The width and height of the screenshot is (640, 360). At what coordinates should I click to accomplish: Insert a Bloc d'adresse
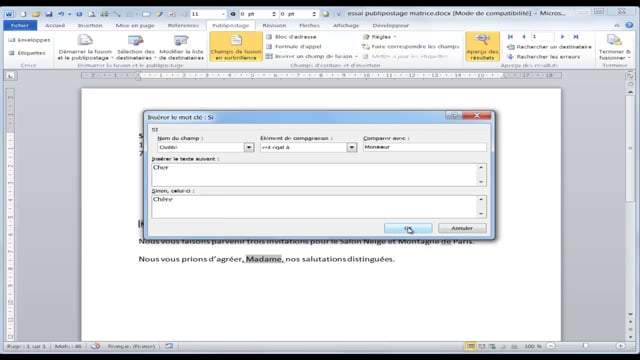pos(291,37)
